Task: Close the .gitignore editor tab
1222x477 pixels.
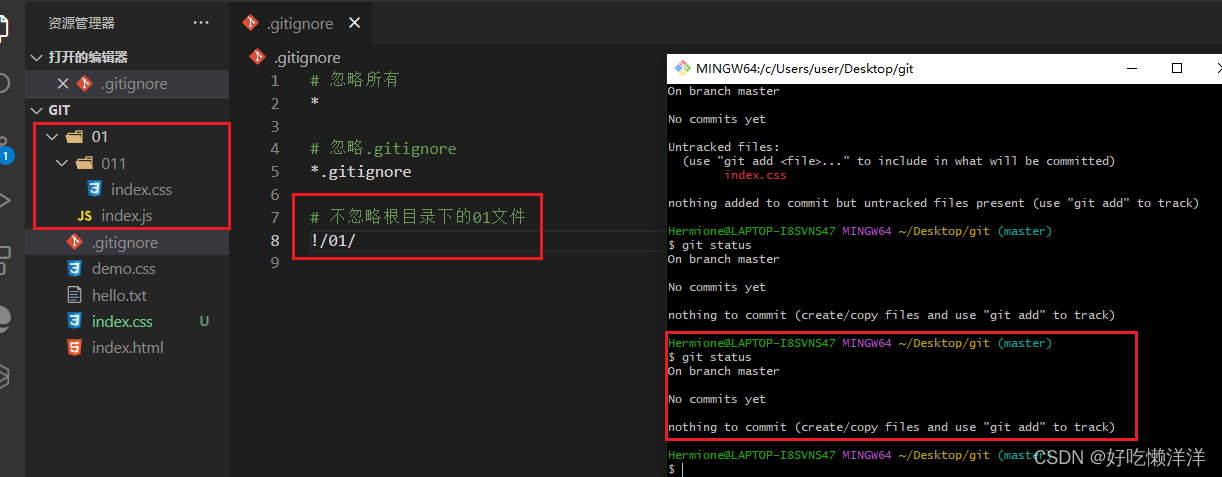Action: [x=355, y=23]
